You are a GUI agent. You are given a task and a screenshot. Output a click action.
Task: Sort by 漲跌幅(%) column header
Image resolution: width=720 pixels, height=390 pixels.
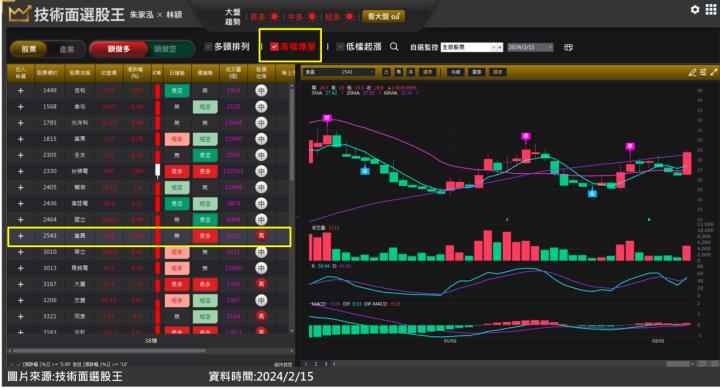point(136,73)
